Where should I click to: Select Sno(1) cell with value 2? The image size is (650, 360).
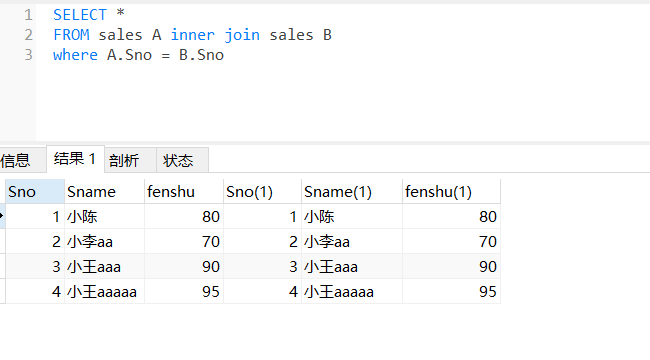262,241
